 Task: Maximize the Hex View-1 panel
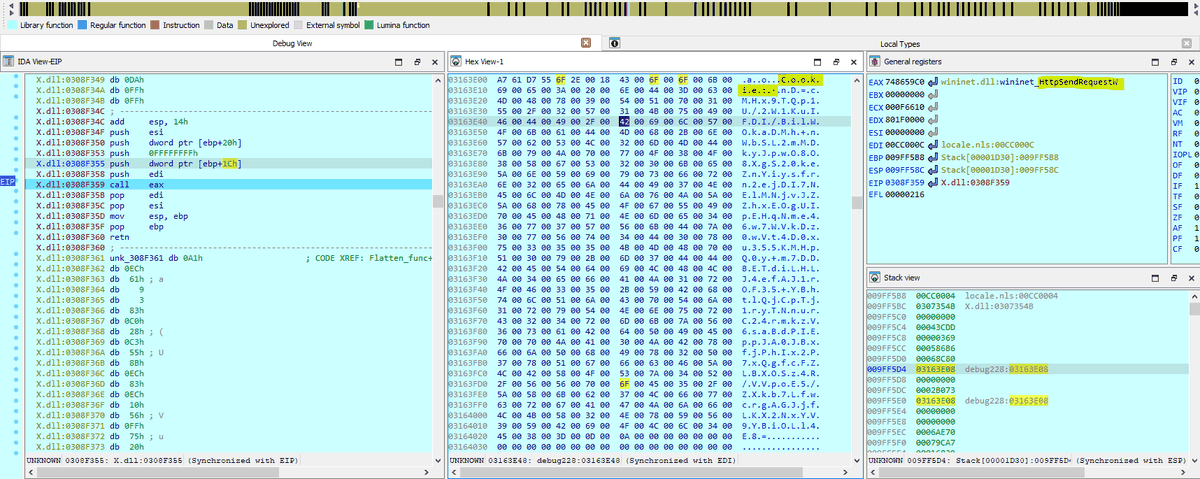[818, 62]
